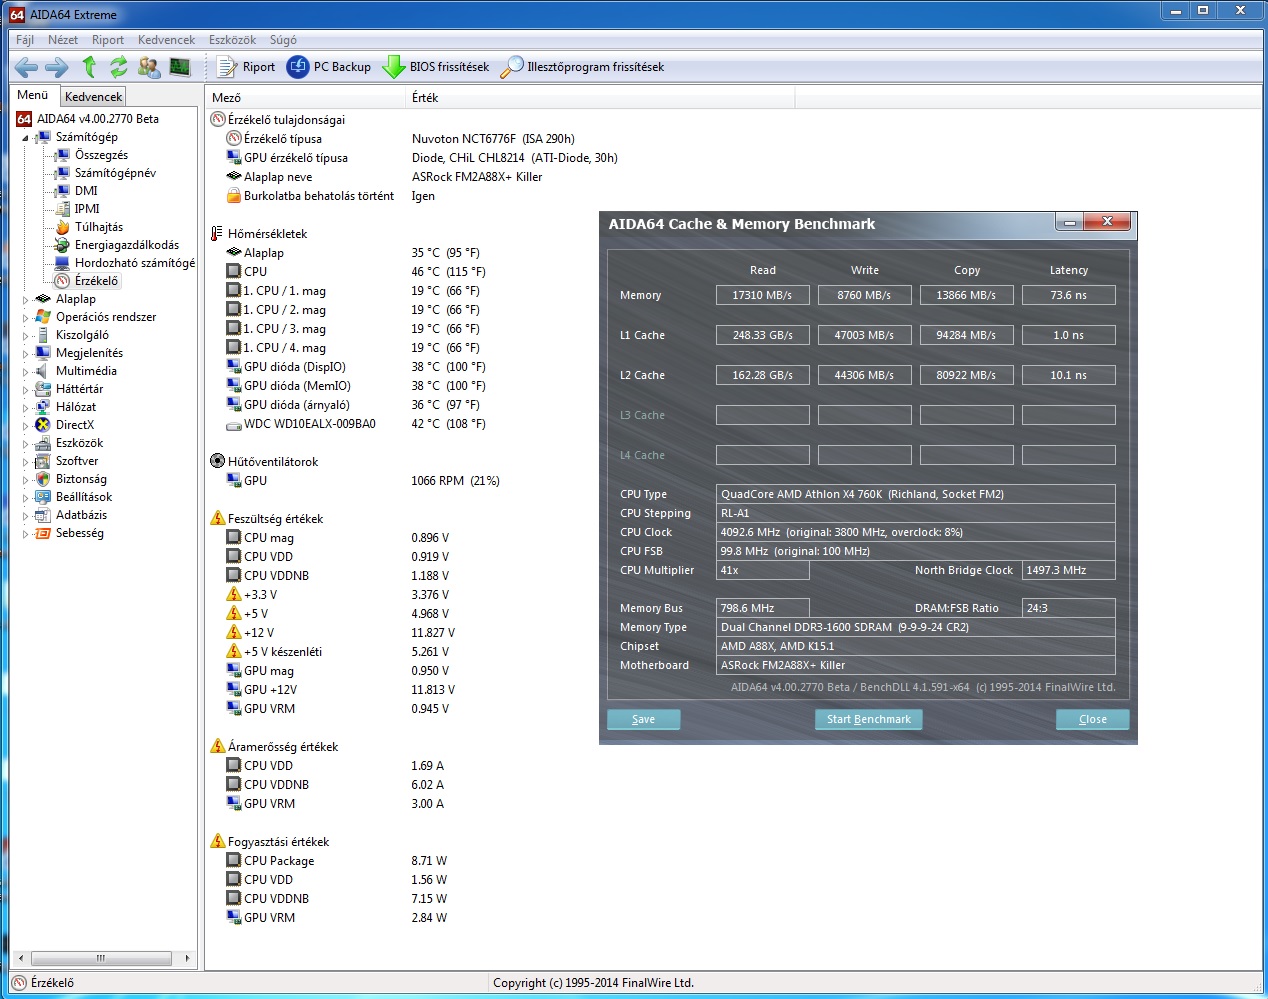Click the Forward navigation arrow icon

(x=57, y=67)
